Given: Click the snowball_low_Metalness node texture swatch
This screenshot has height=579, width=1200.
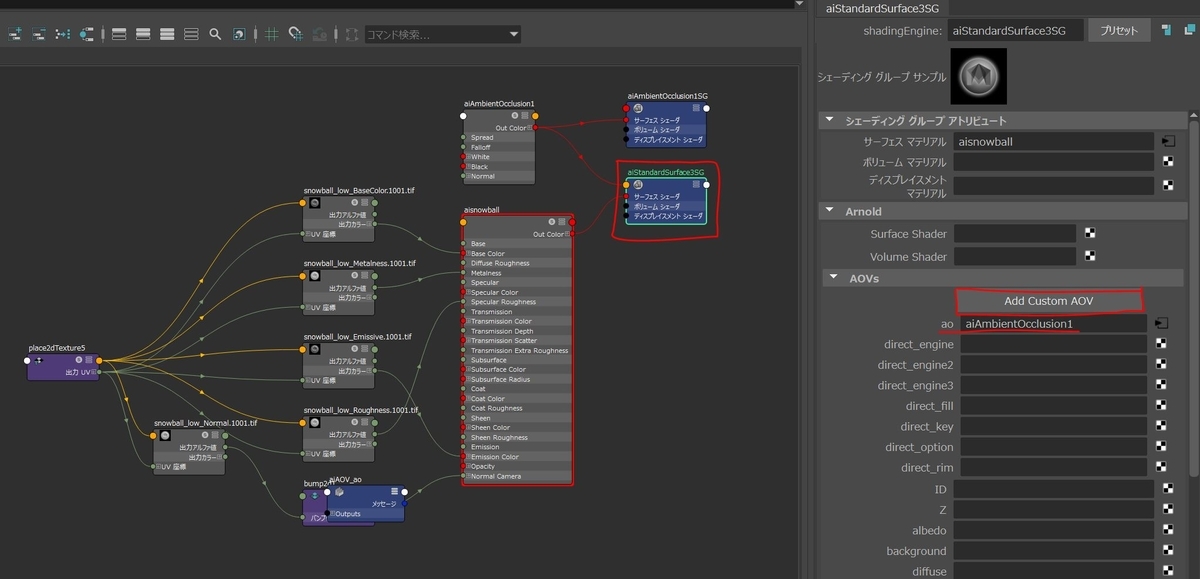Looking at the screenshot, I should 313,275.
